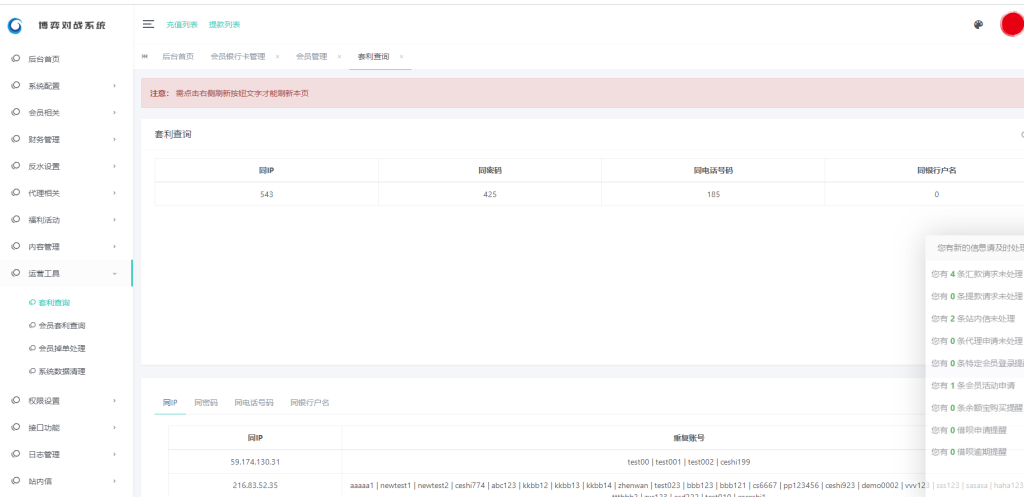This screenshot has height=497, width=1024.
Task: Click the tab bar scroll-left icon
Action: (x=146, y=57)
